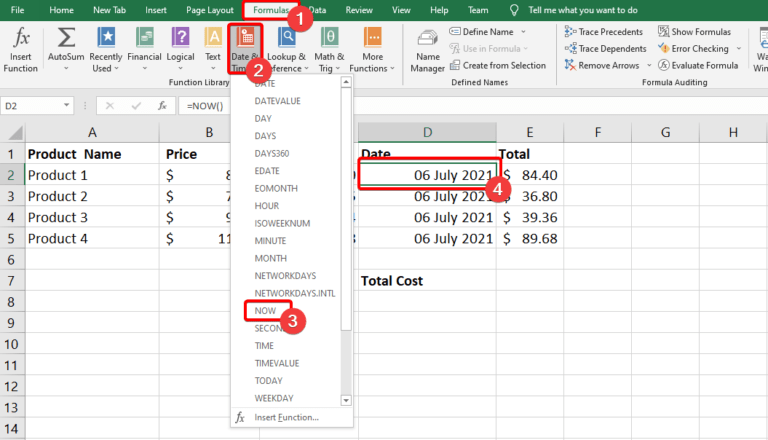
Task: Click Define Name button
Action: tap(481, 32)
